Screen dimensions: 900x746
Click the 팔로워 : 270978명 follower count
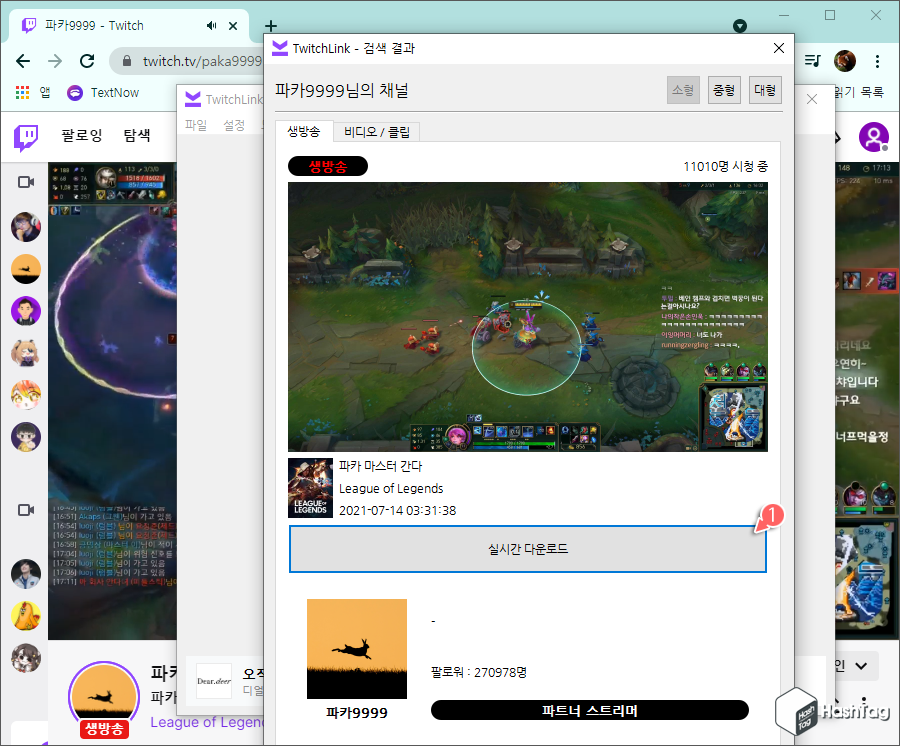[479, 672]
